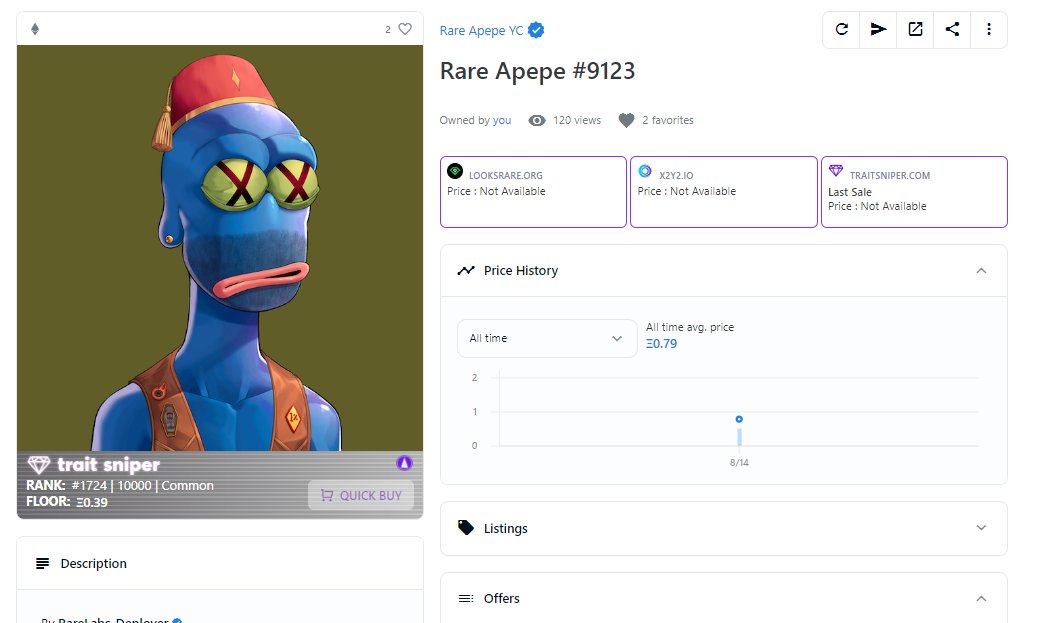Image resolution: width=1040 pixels, height=623 pixels.
Task: Click the Ξ0.79 all time average price
Action: (x=661, y=344)
